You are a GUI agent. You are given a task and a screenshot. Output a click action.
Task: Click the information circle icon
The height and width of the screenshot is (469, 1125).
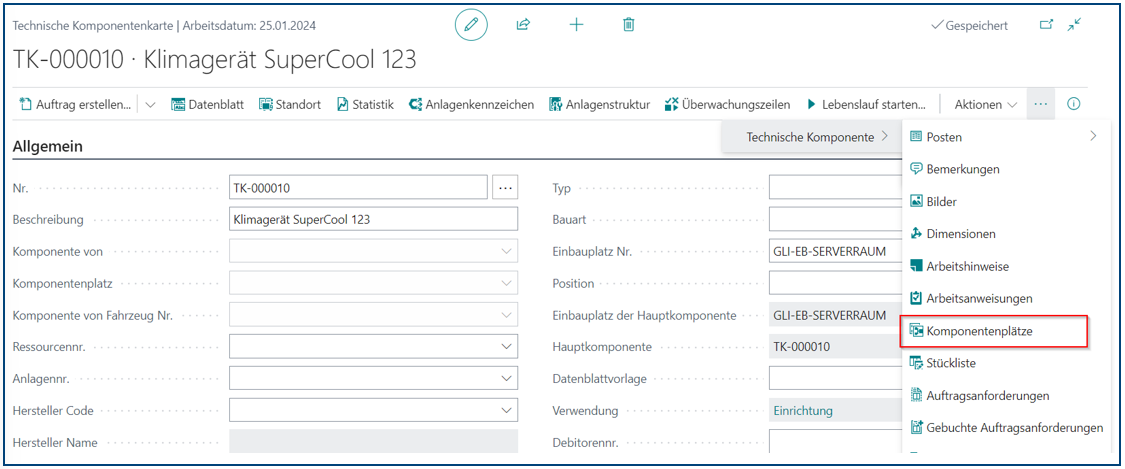[x=1073, y=104]
